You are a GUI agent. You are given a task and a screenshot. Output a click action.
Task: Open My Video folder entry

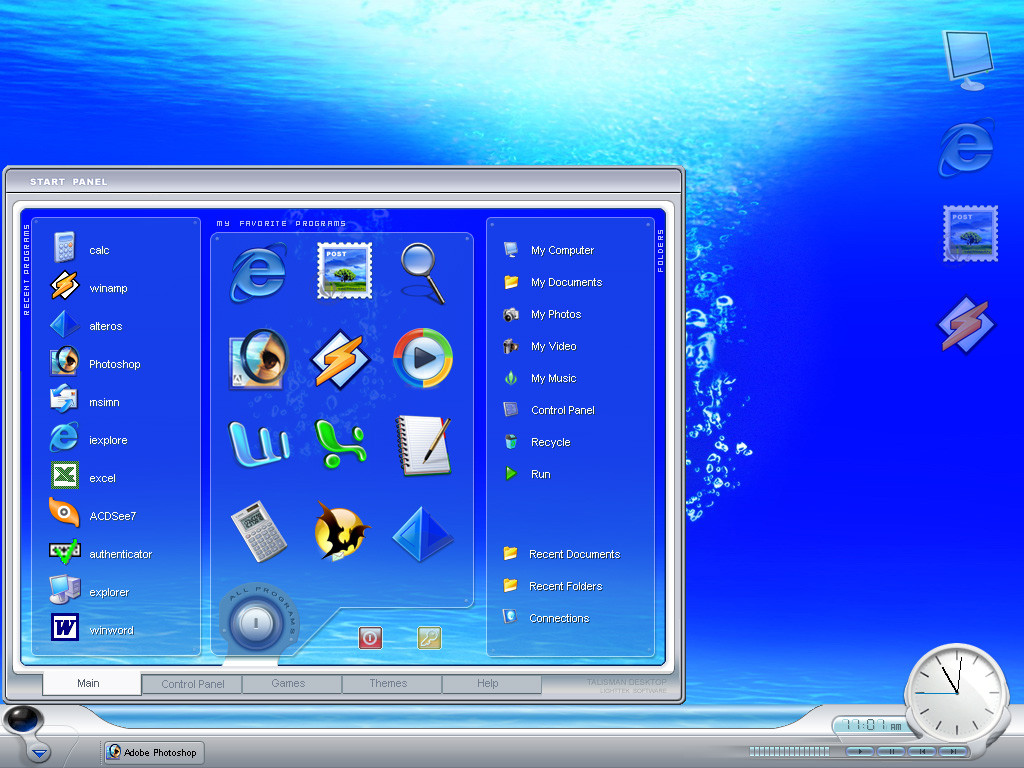tap(540, 345)
